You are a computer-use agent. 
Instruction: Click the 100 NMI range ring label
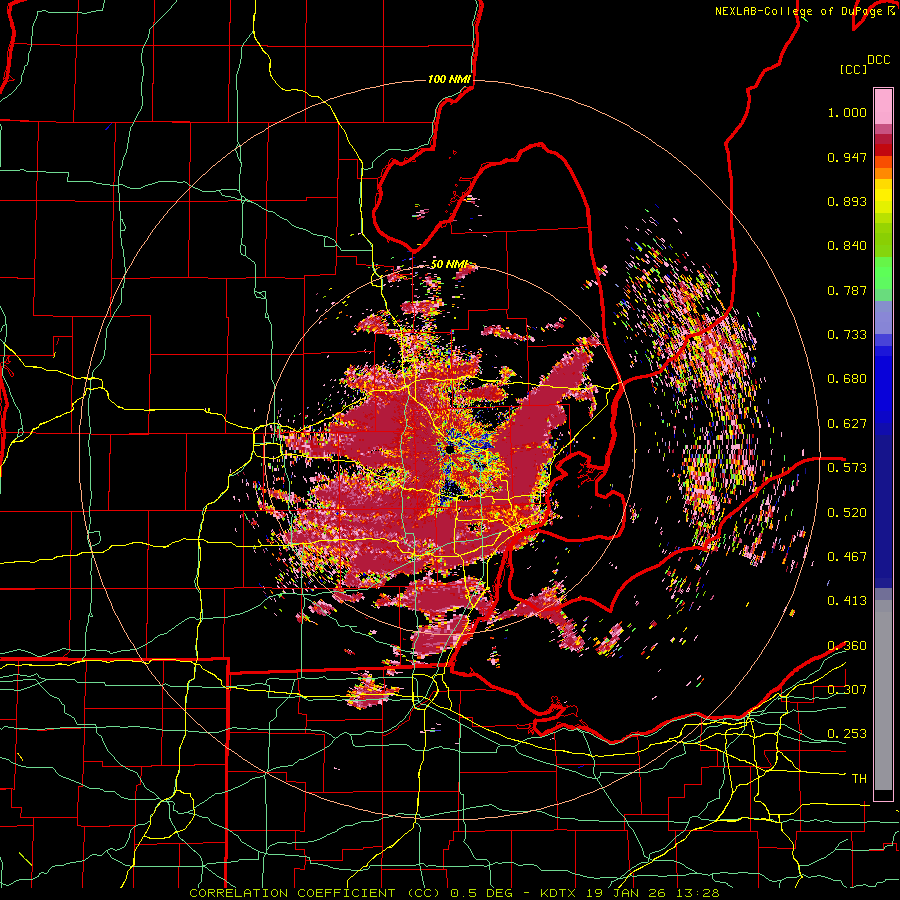[449, 79]
